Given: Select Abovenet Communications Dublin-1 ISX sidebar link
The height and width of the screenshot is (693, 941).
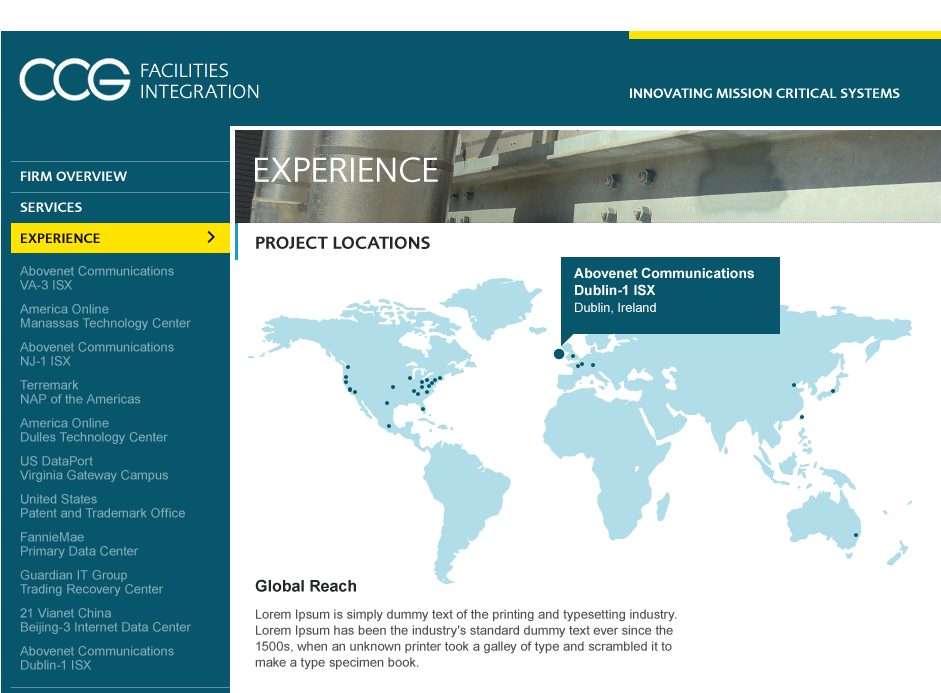Looking at the screenshot, I should tap(96, 658).
